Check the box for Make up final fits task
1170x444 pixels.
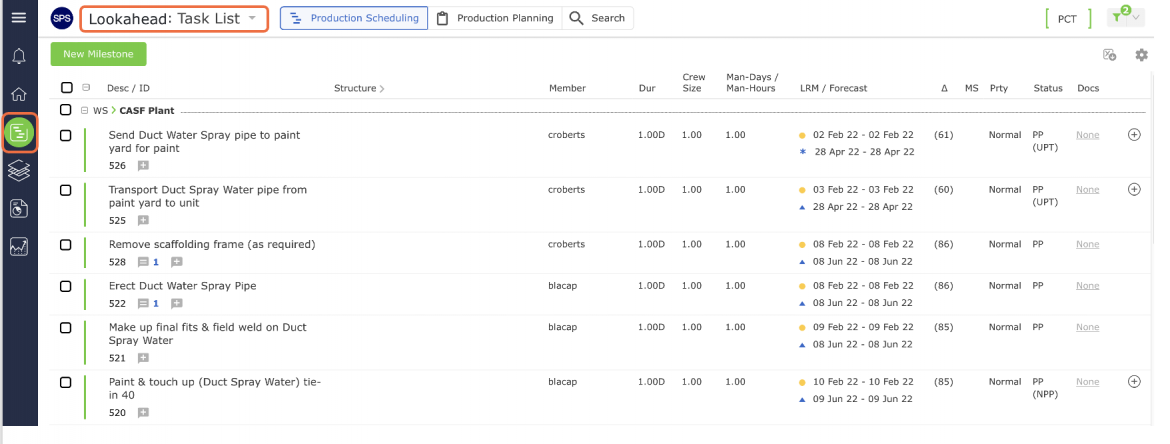tap(66, 328)
